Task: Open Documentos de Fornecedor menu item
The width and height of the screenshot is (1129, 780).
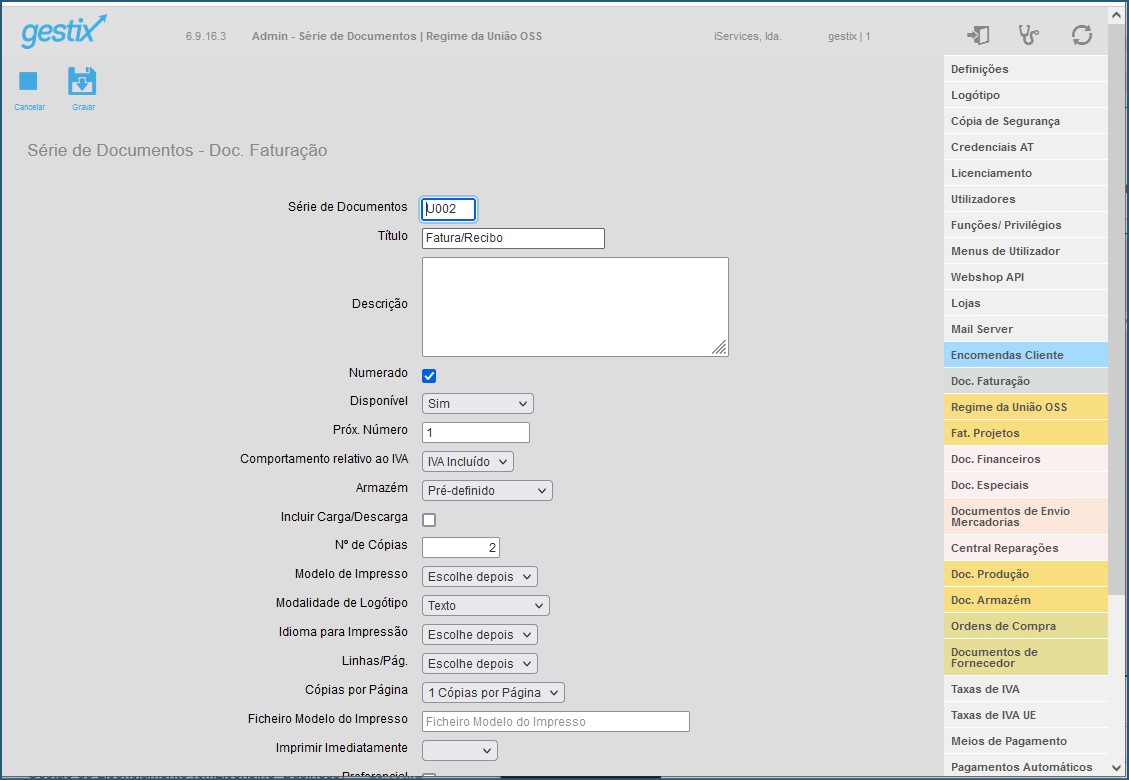Action: [1025, 658]
